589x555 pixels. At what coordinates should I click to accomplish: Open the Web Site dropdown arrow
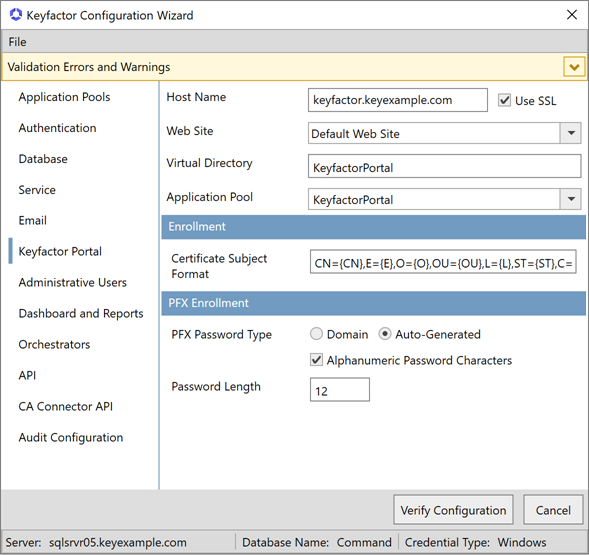pyautogui.click(x=571, y=133)
